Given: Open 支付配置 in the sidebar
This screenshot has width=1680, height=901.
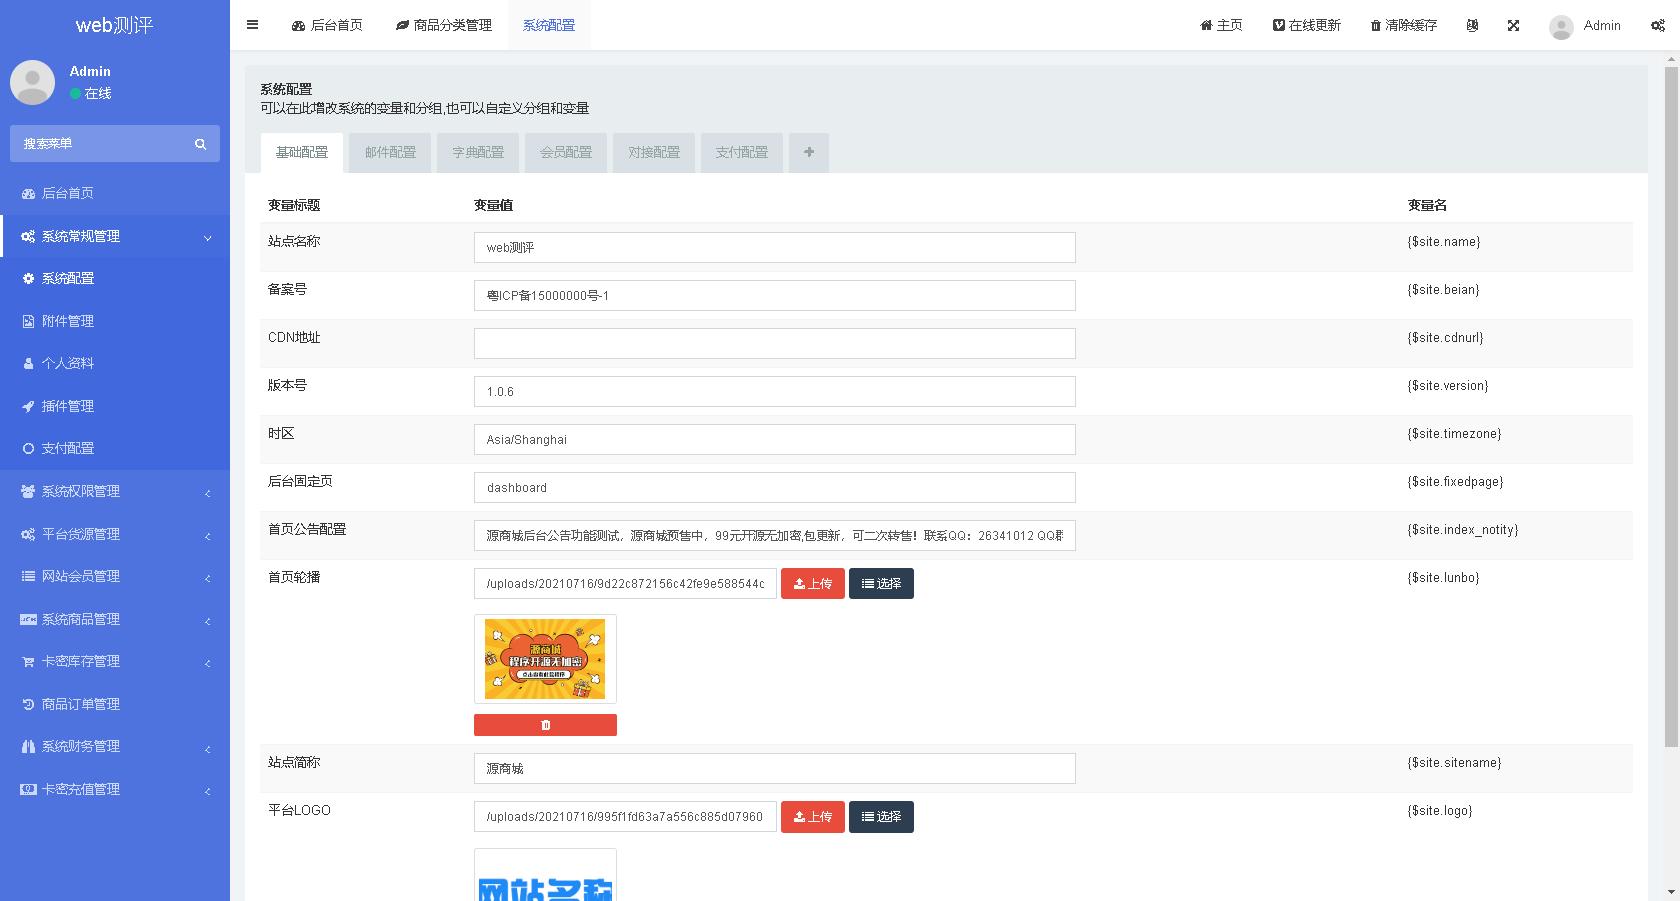Looking at the screenshot, I should 115,448.
